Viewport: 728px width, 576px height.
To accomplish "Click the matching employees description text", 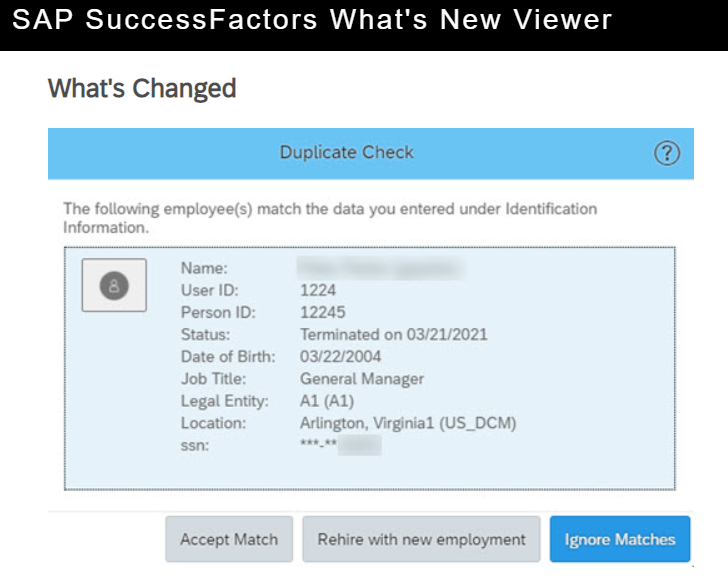I will point(330,218).
